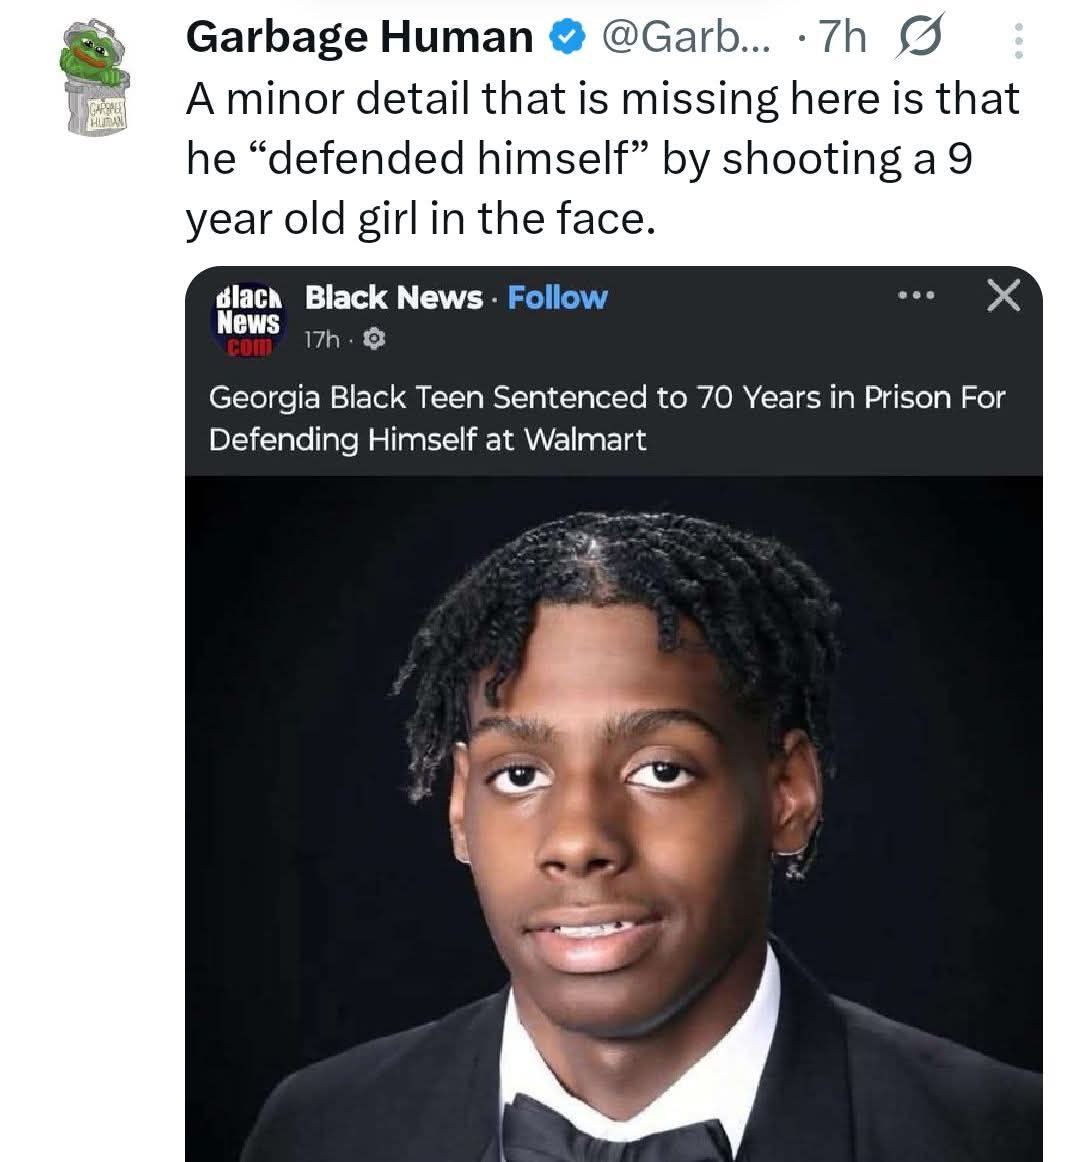Open the horizontal three-dot post options
The height and width of the screenshot is (1162, 1079).
914,296
